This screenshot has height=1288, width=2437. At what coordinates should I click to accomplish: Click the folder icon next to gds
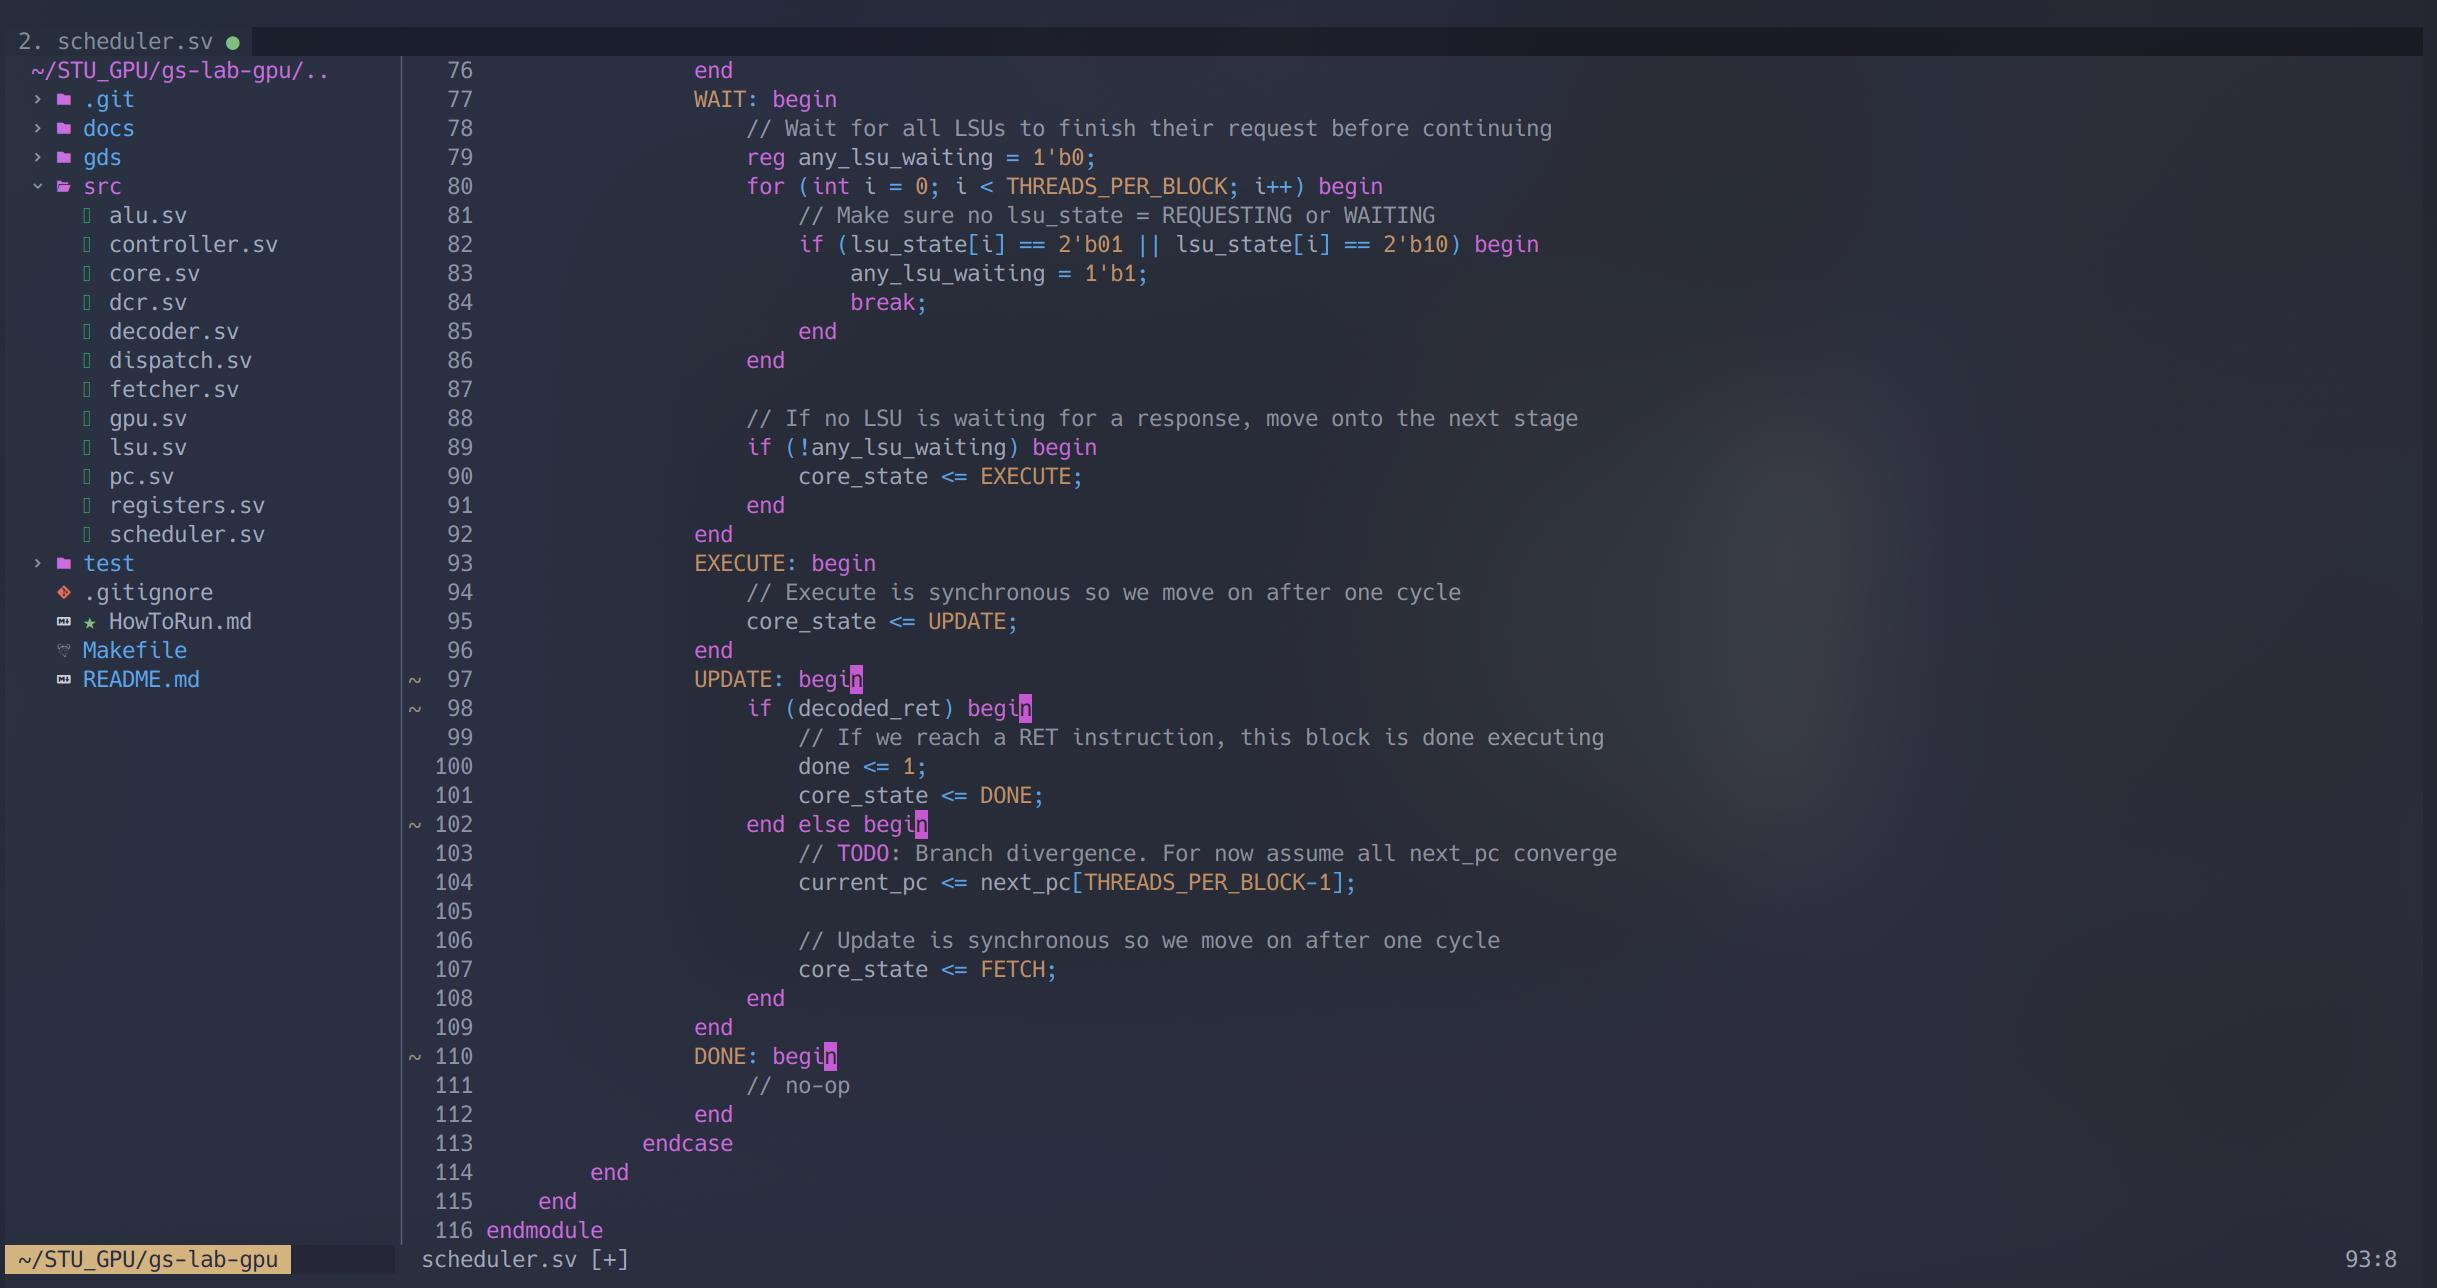click(64, 157)
